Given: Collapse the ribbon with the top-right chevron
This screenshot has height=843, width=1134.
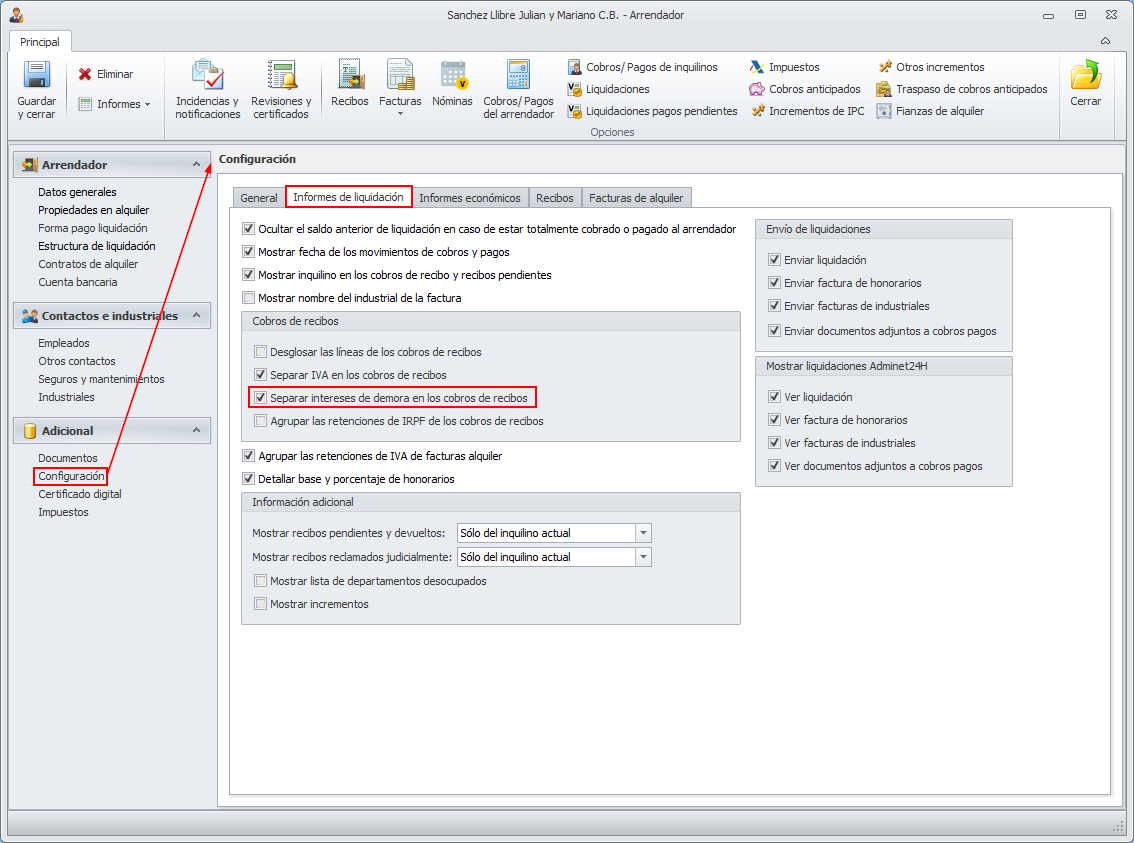Looking at the screenshot, I should click(x=1105, y=41).
